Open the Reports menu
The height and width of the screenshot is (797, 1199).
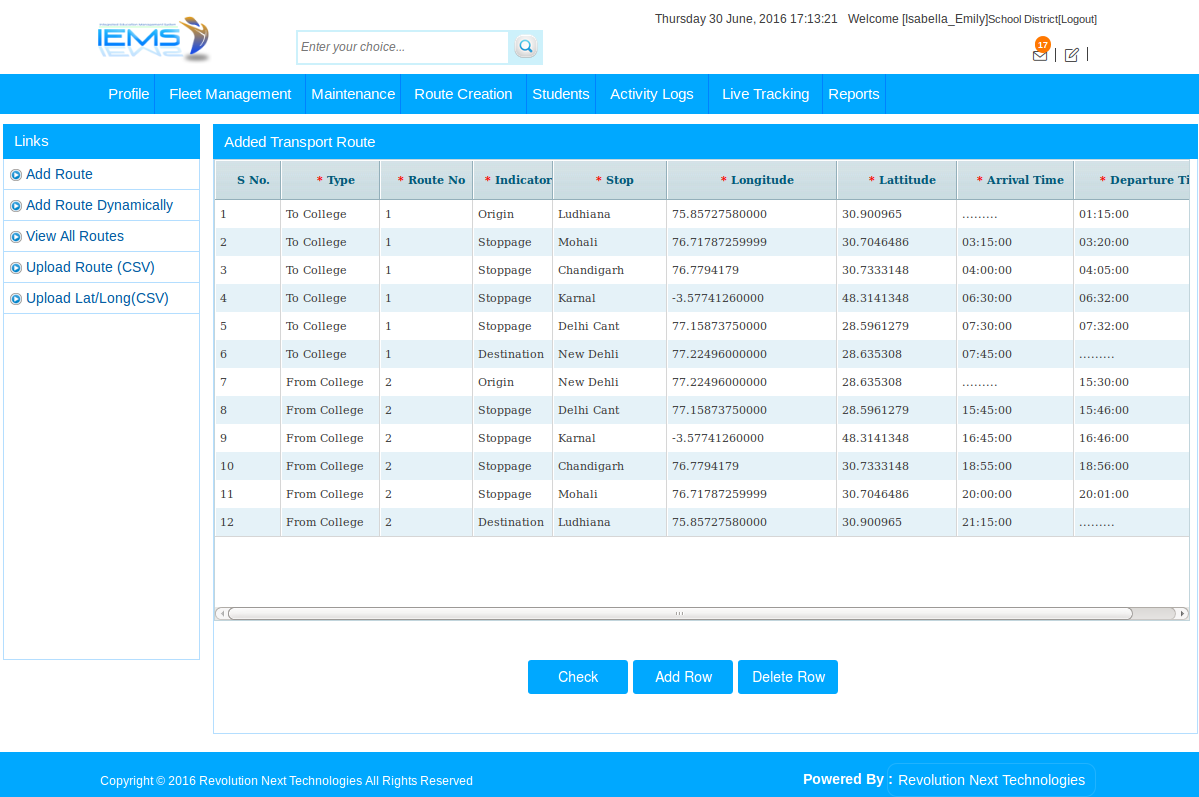(853, 94)
